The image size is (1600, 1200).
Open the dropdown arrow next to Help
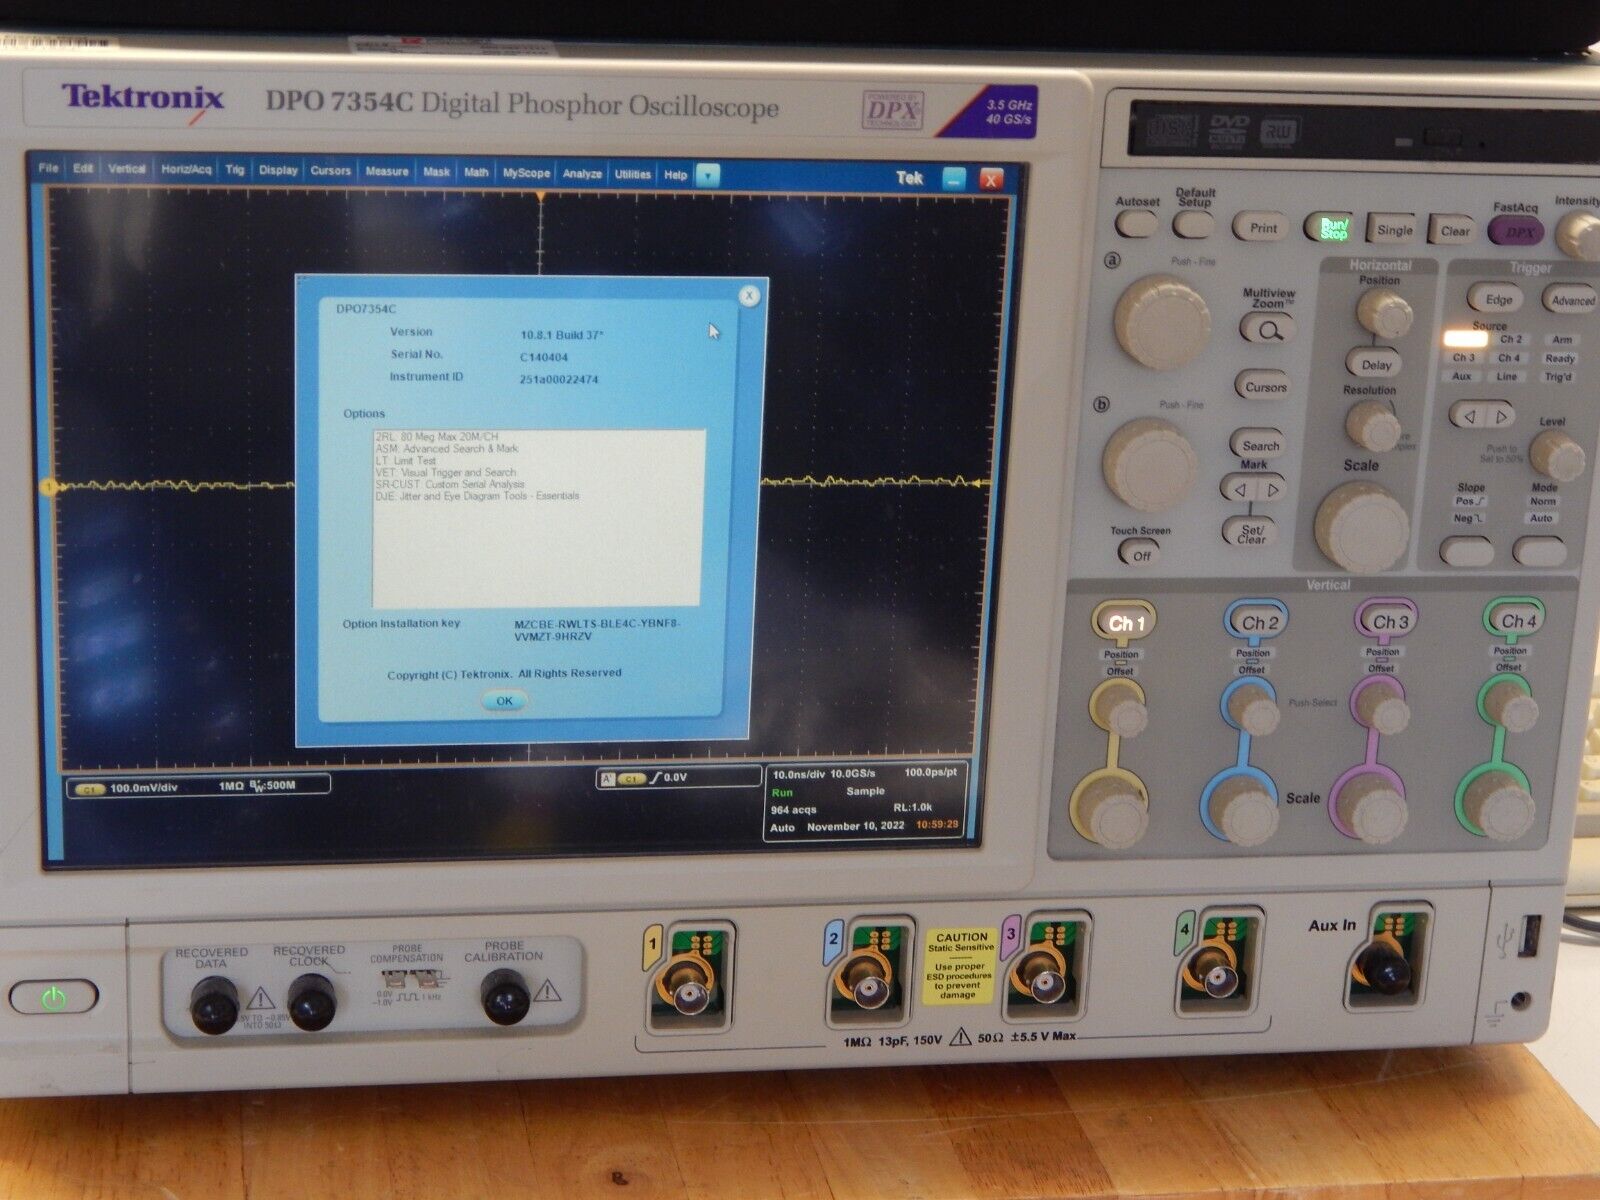click(706, 174)
